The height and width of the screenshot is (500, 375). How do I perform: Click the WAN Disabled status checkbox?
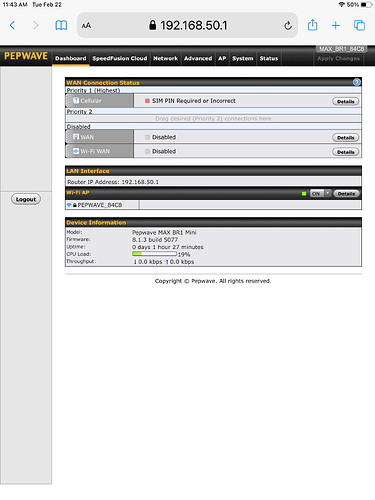point(147,137)
